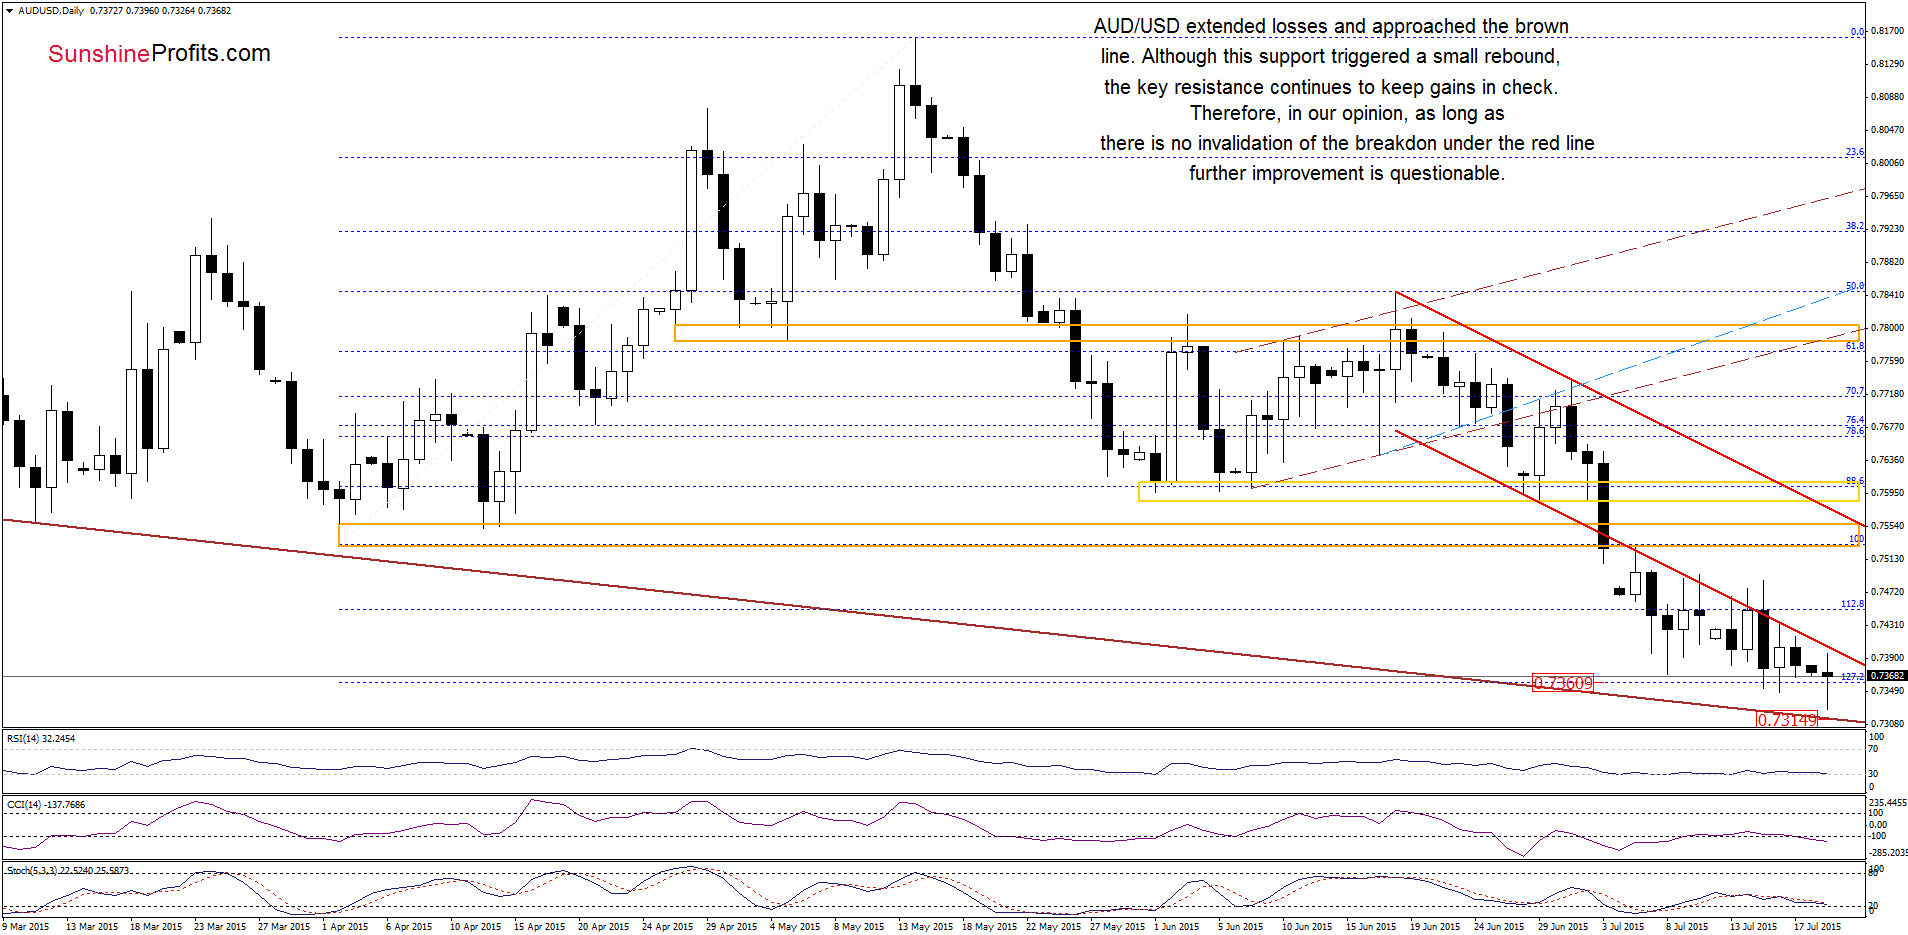1908x935 pixels.
Task: Click the RSI level 70 scale label
Action: pos(1874,748)
